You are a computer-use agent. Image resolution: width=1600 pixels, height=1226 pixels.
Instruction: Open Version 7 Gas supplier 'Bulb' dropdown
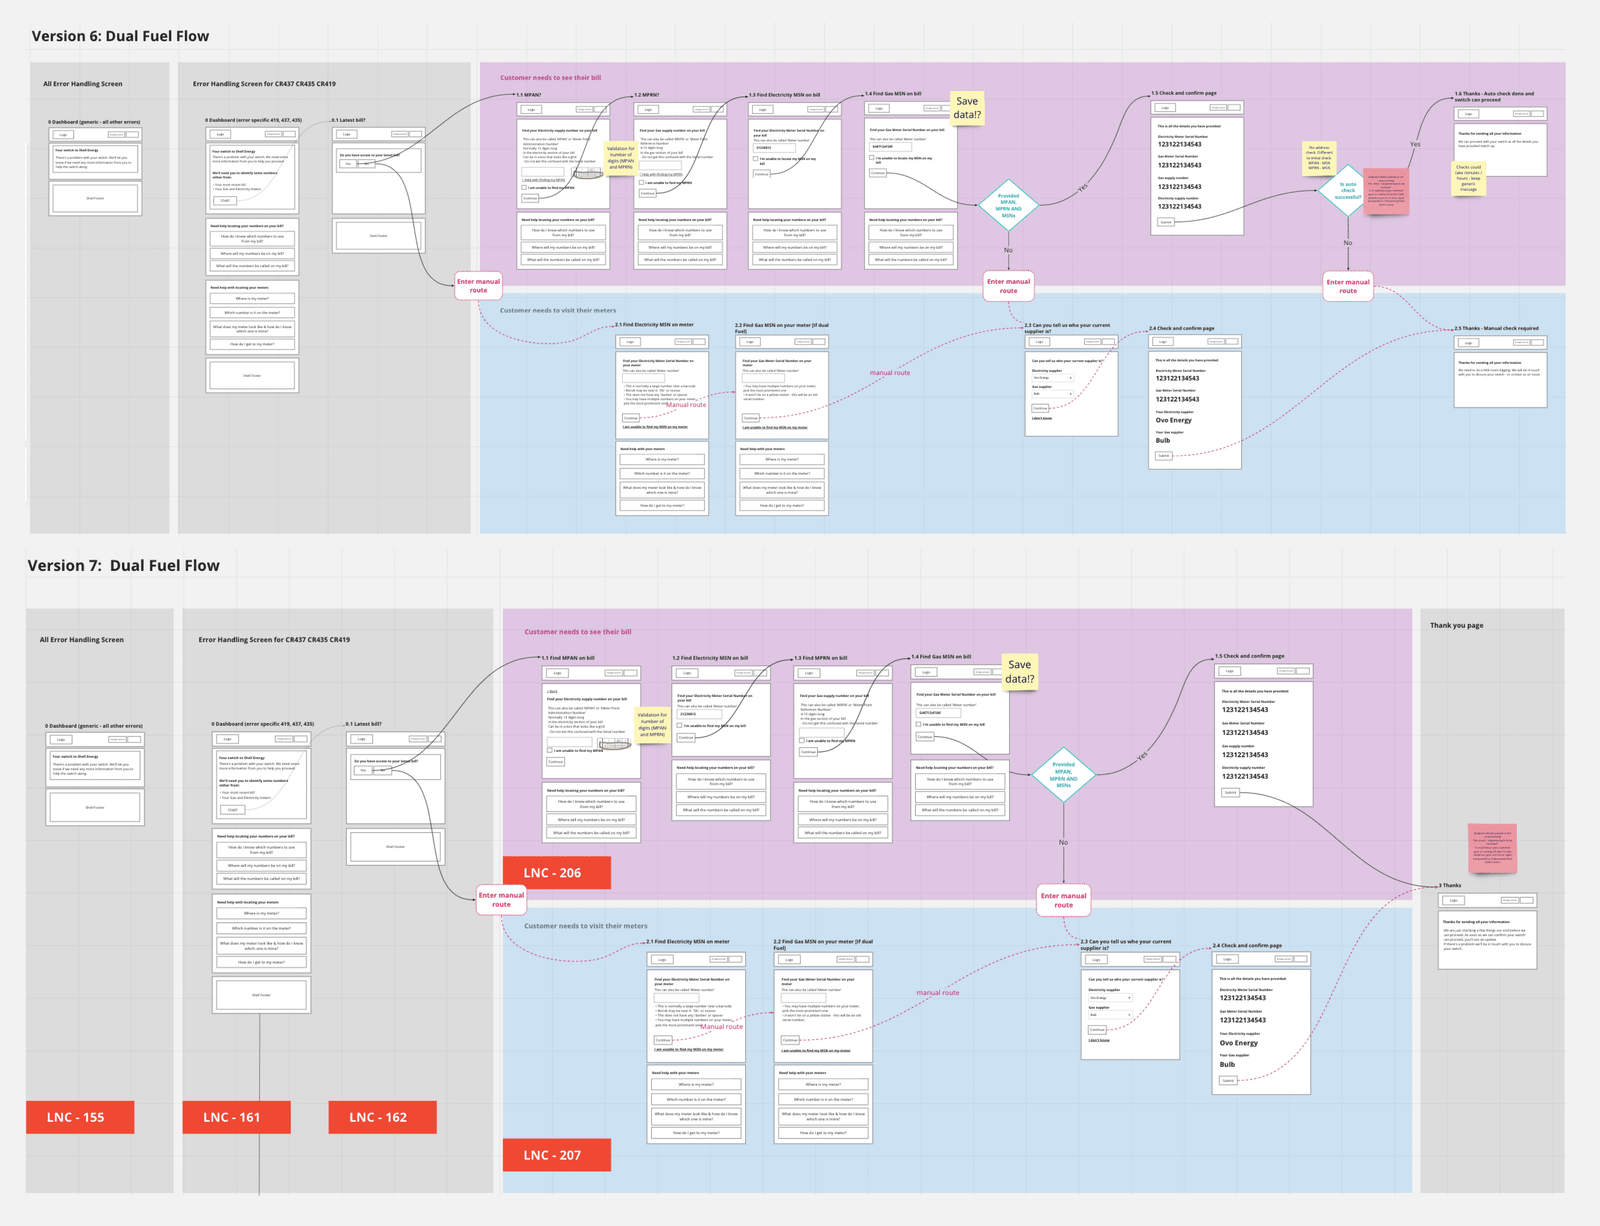pos(1110,1015)
